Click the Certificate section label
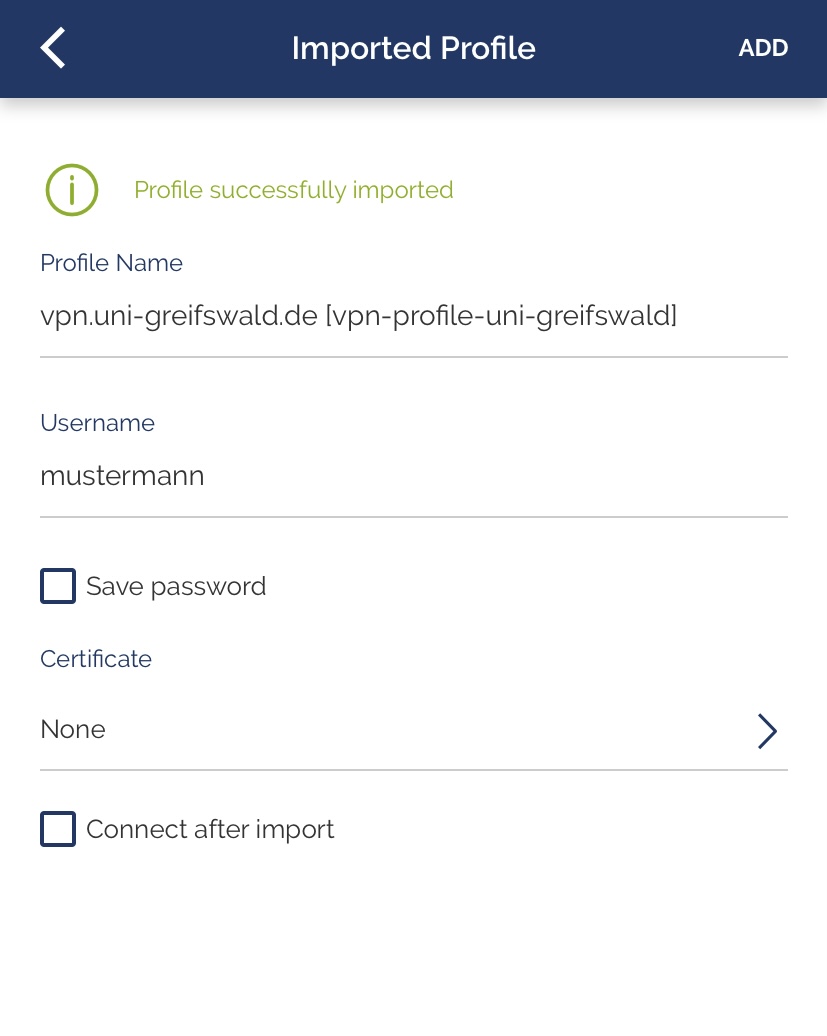This screenshot has width=827, height=1036. click(96, 659)
